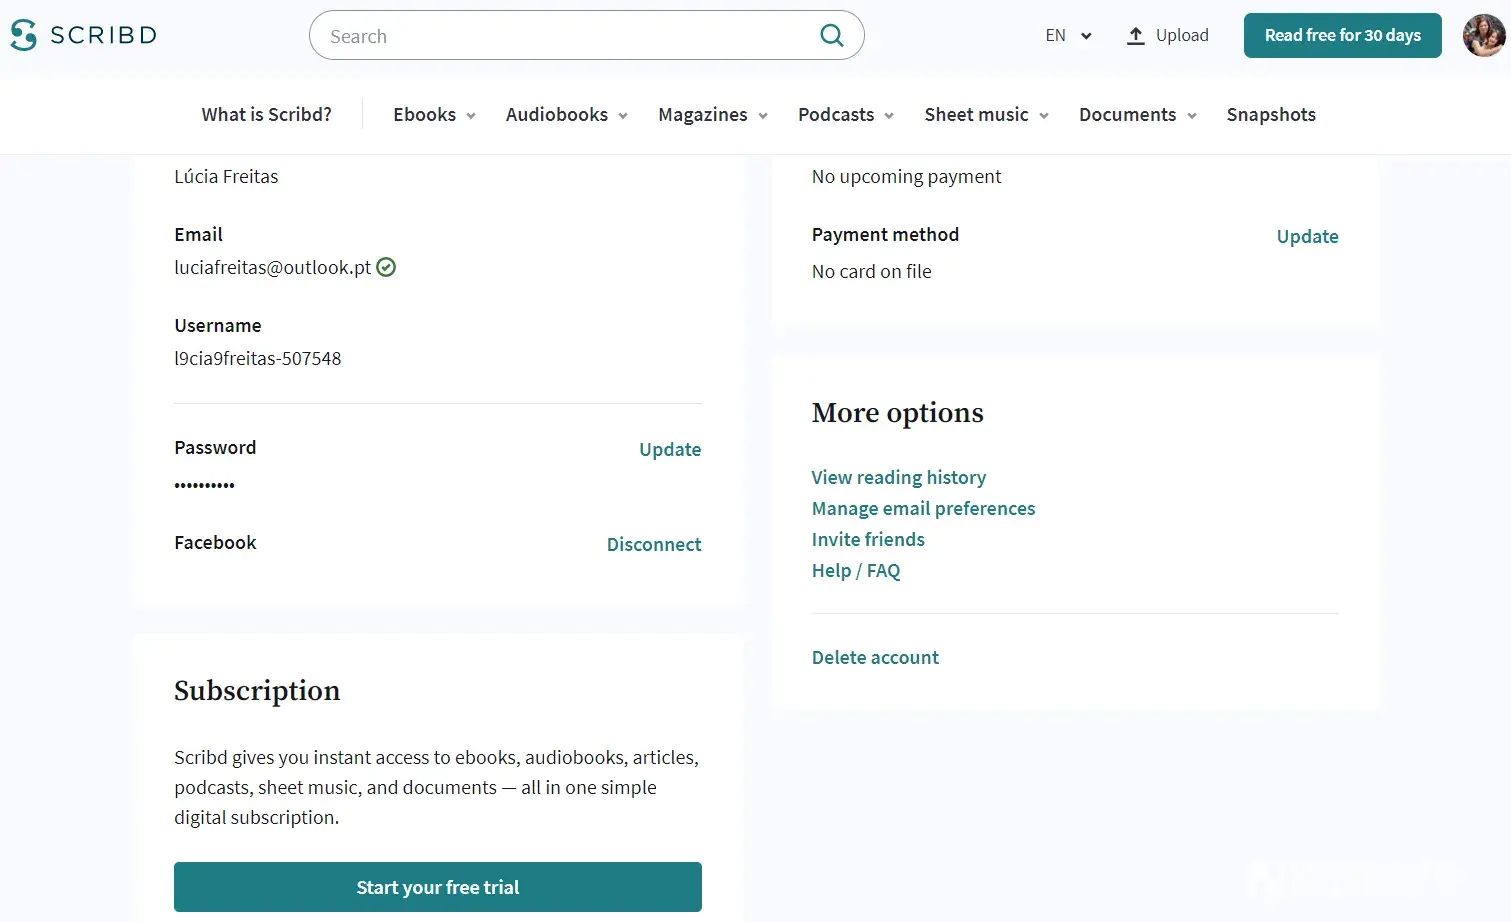The height and width of the screenshot is (922, 1511).
Task: Click the Upload arrow icon
Action: [1135, 36]
